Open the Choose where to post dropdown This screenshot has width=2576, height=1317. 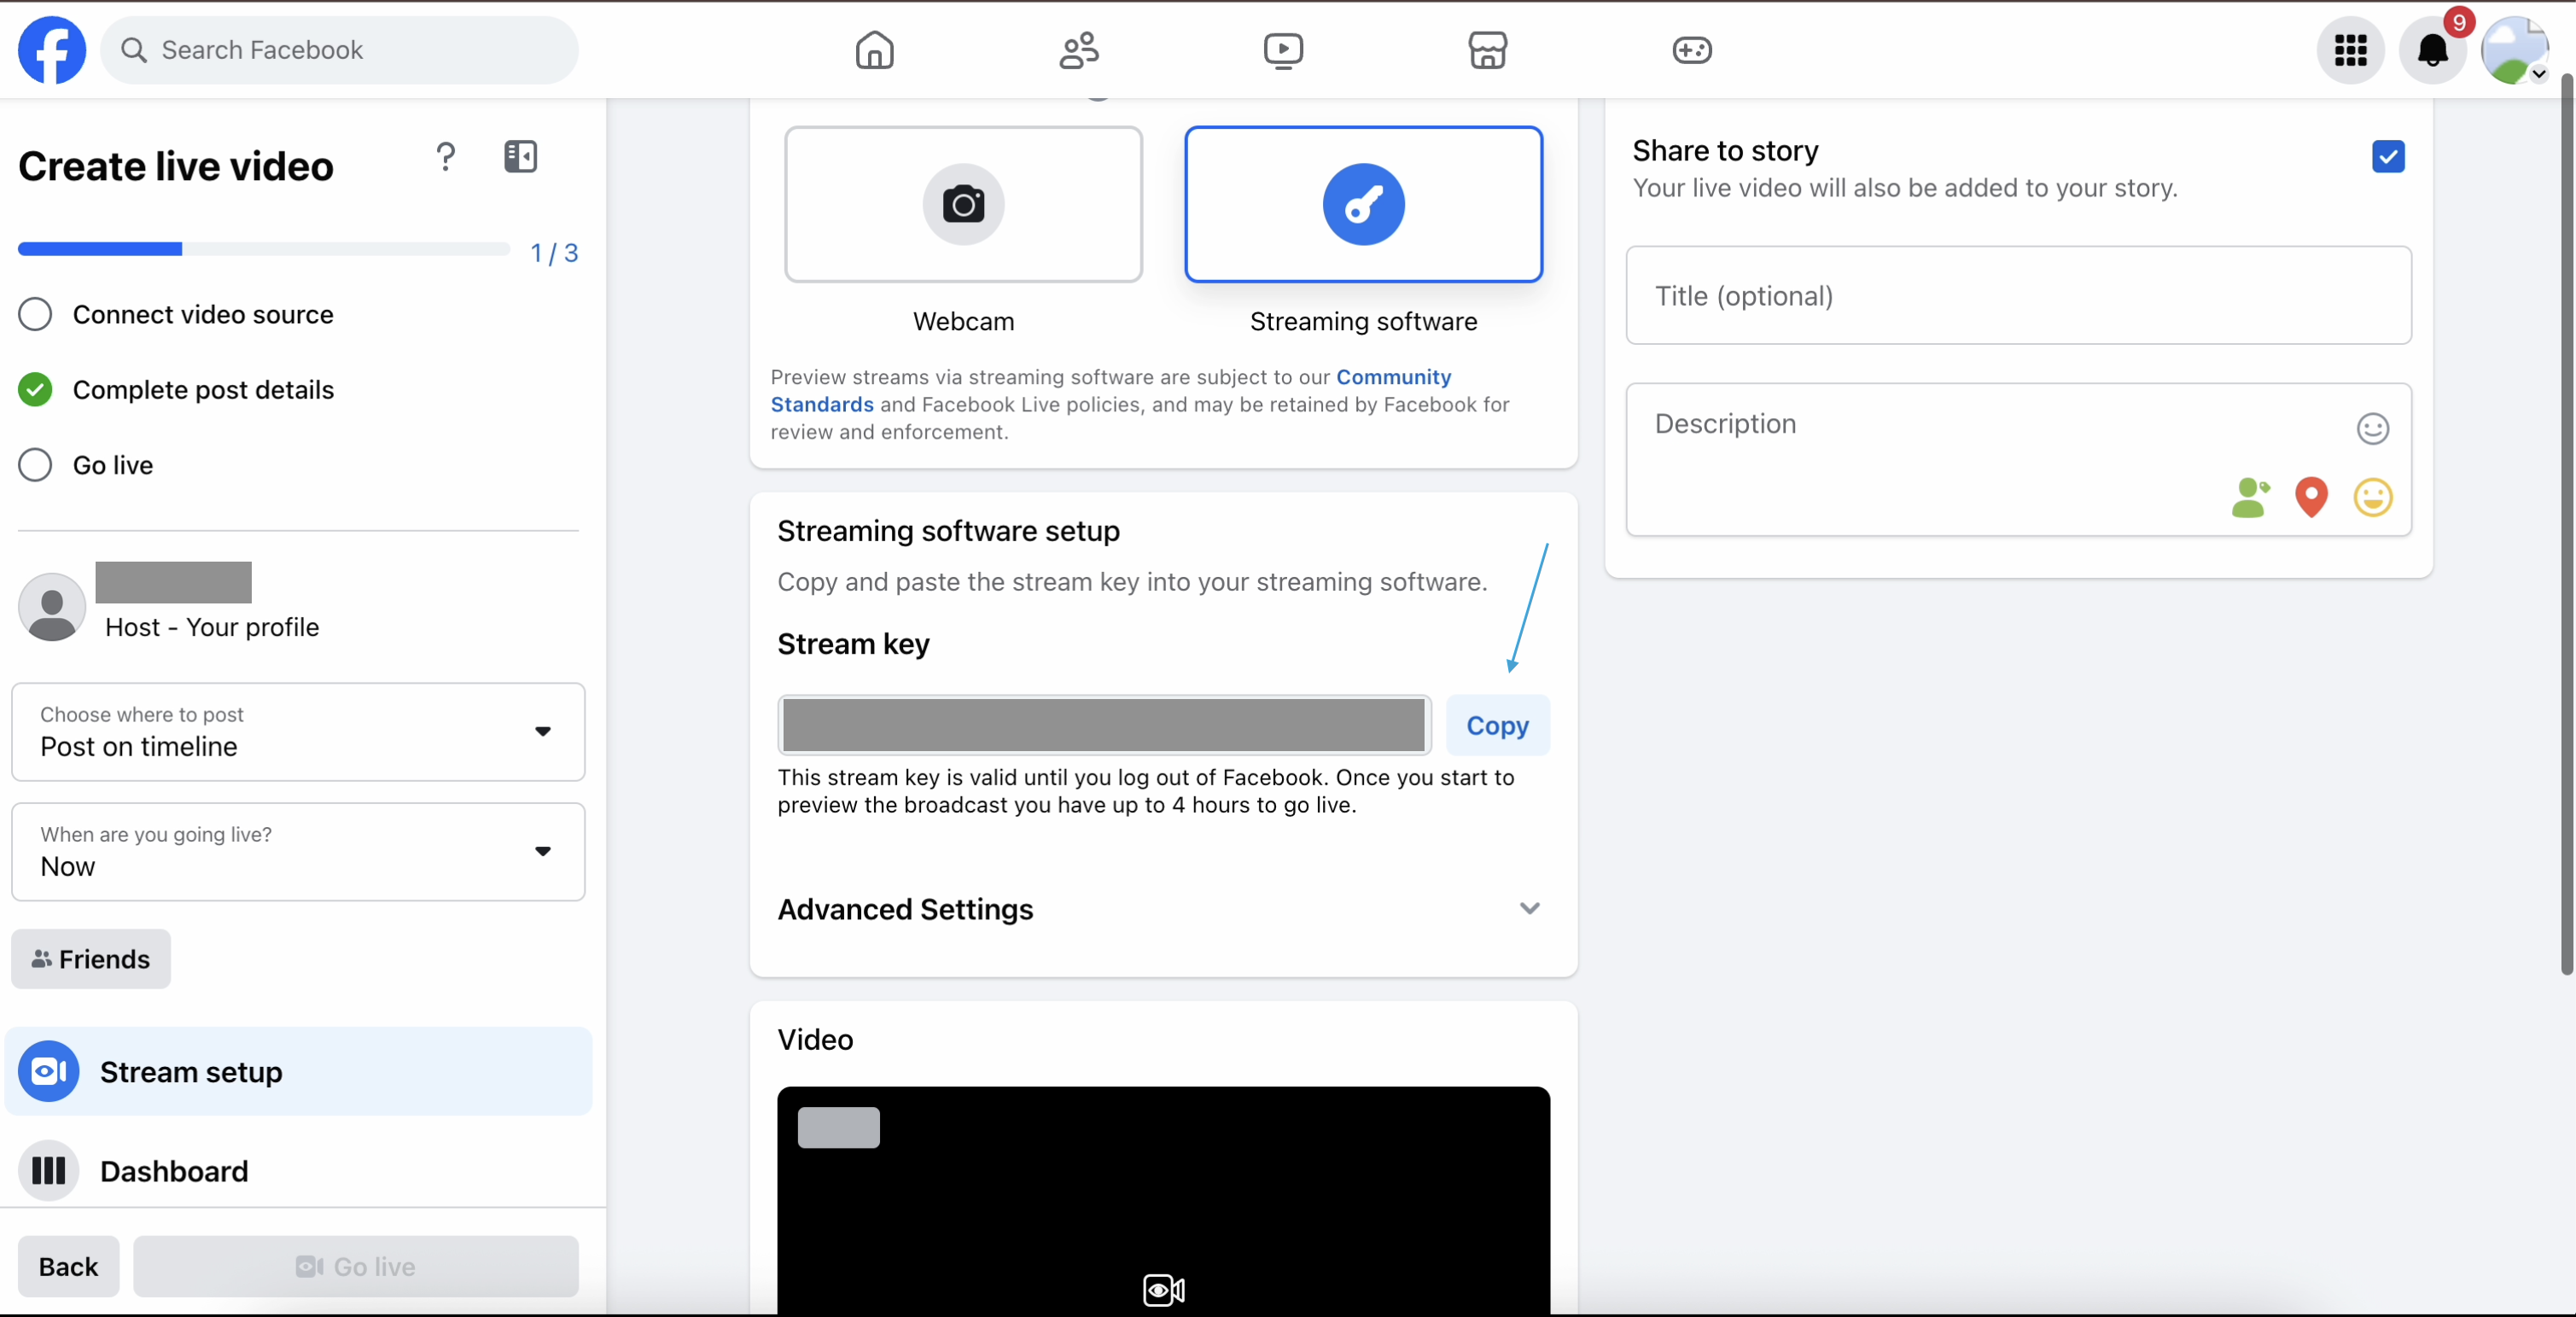[x=298, y=731]
